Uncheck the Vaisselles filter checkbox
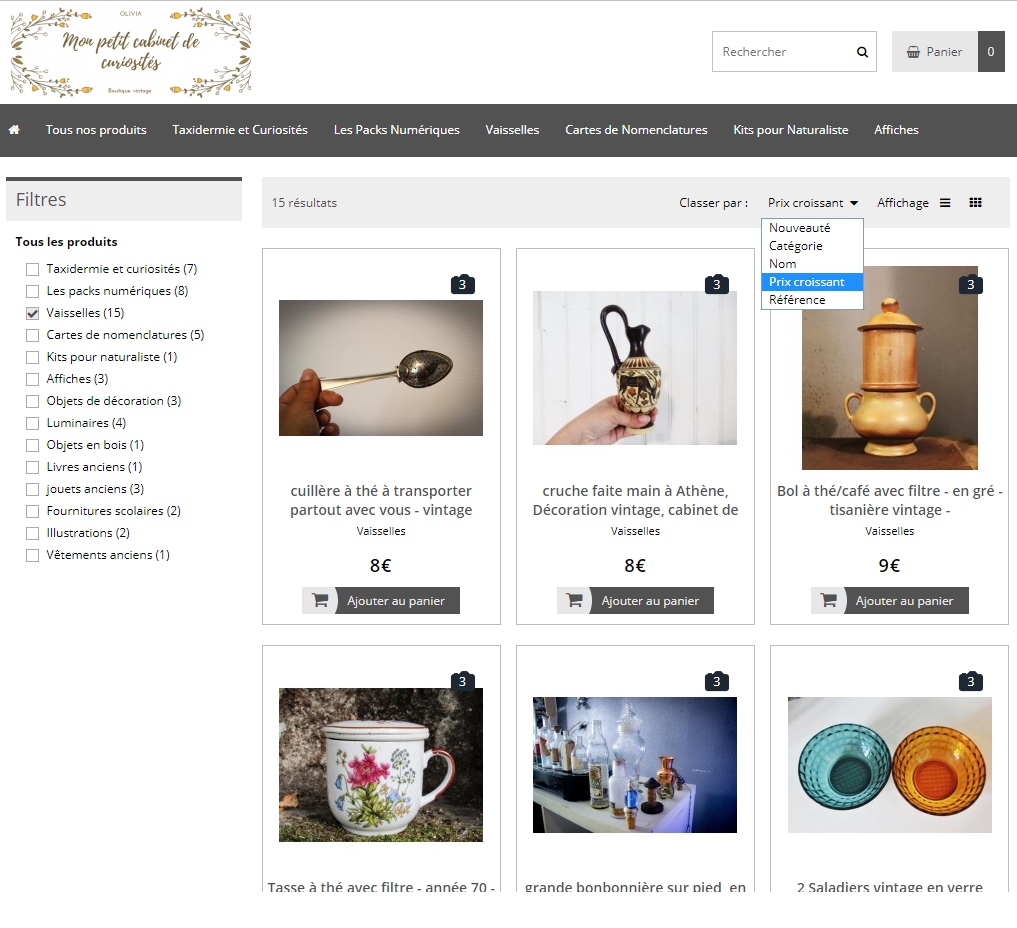The height and width of the screenshot is (928, 1017). coord(33,313)
